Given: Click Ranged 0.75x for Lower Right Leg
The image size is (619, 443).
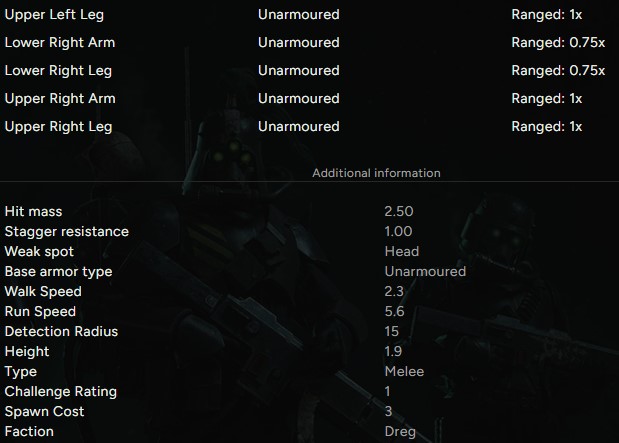Looking at the screenshot, I should click(x=558, y=71).
